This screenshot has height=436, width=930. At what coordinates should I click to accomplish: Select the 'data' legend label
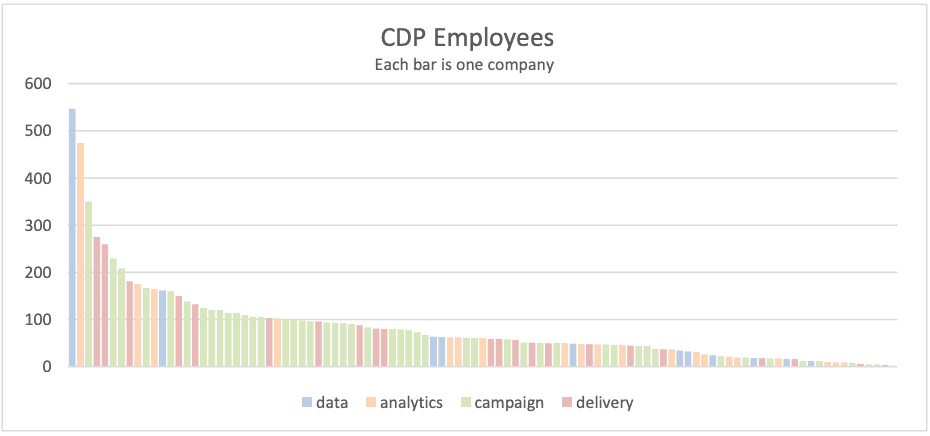[x=332, y=403]
